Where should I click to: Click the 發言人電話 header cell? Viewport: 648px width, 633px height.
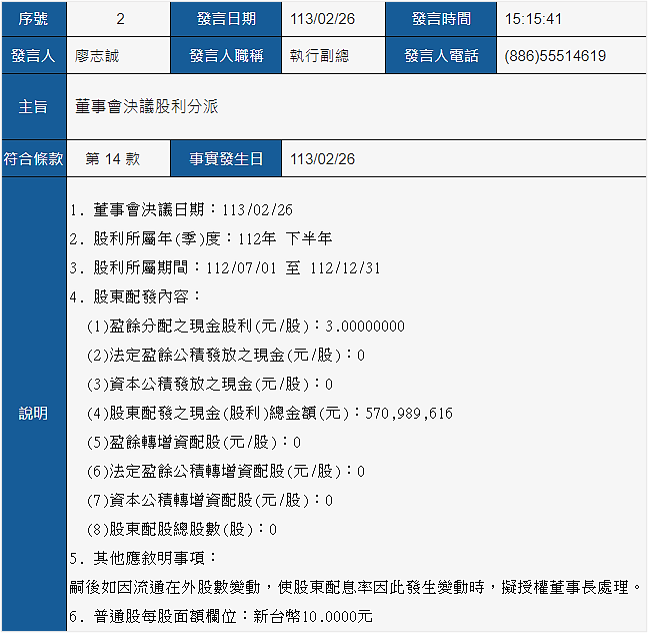(440, 56)
